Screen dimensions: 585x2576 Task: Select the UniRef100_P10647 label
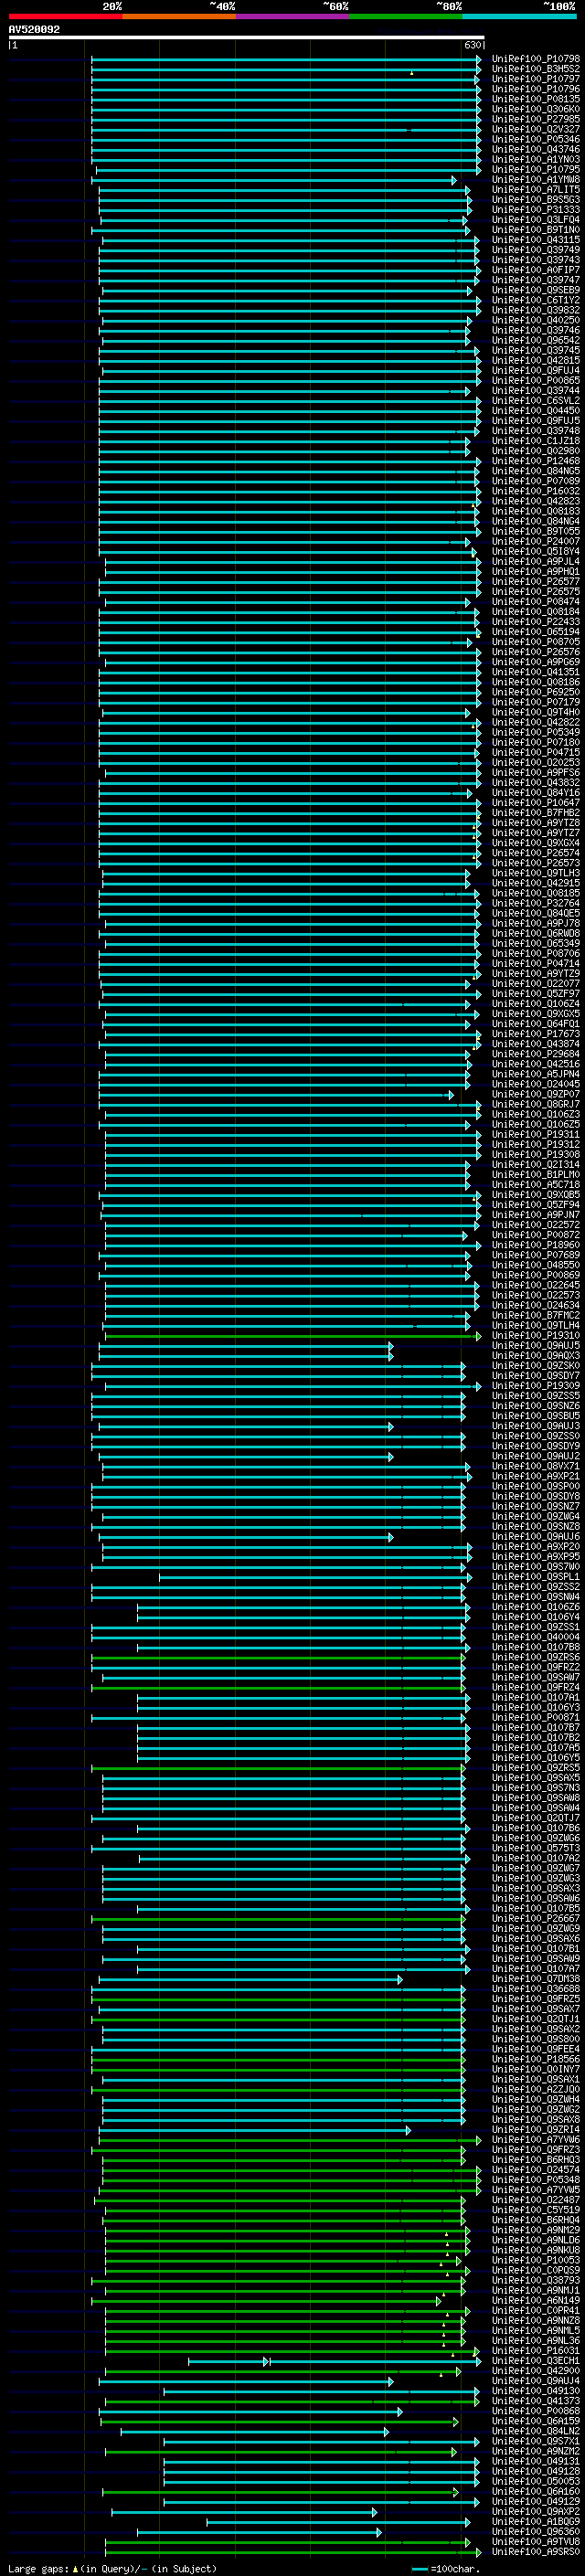(x=536, y=803)
